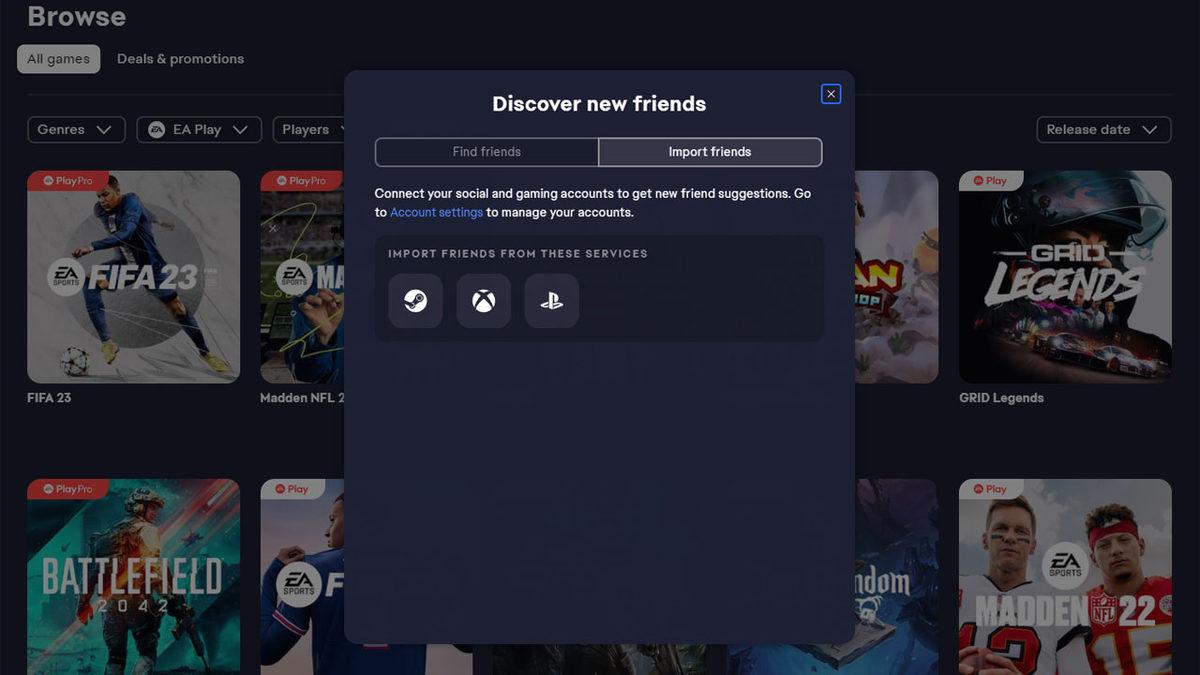Viewport: 1200px width, 675px height.
Task: Open the FIFA 23 game thumbnail
Action: [x=133, y=277]
